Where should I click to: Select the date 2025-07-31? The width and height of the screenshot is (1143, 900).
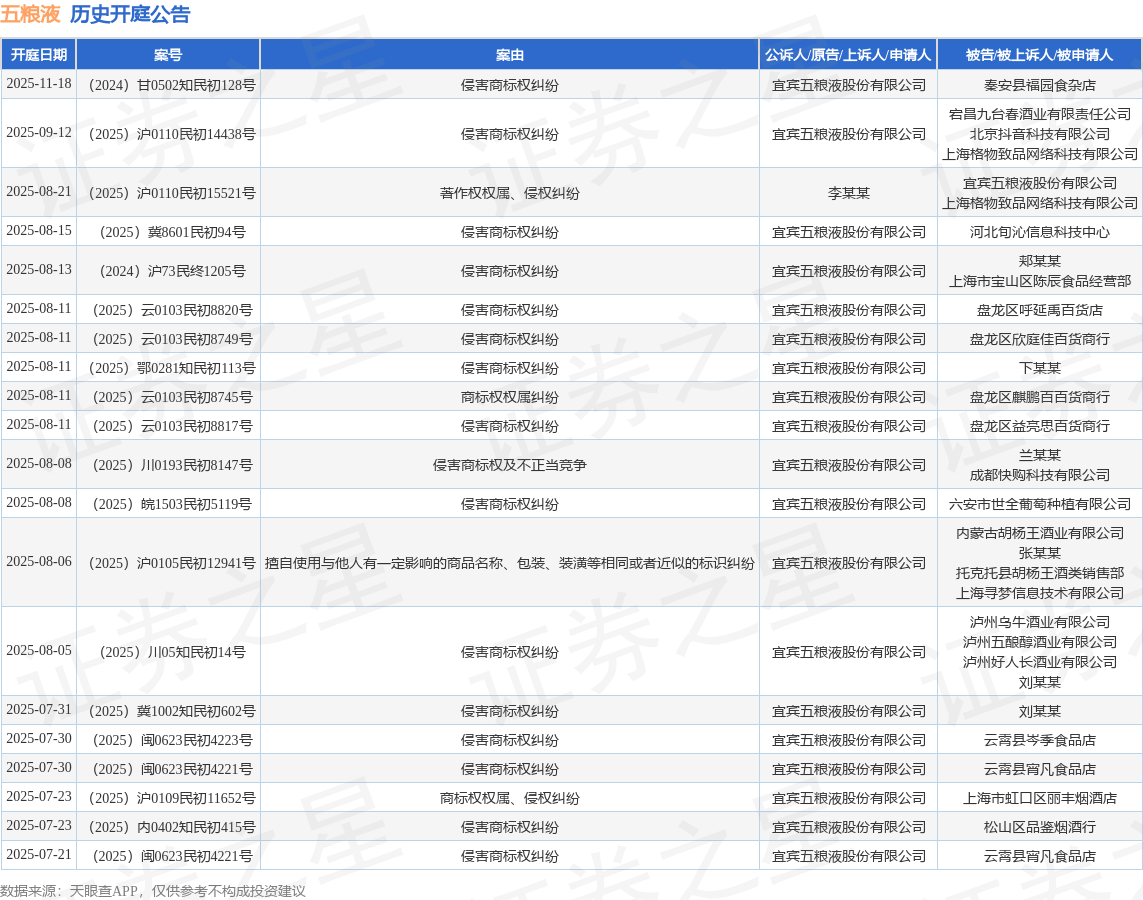[39, 710]
